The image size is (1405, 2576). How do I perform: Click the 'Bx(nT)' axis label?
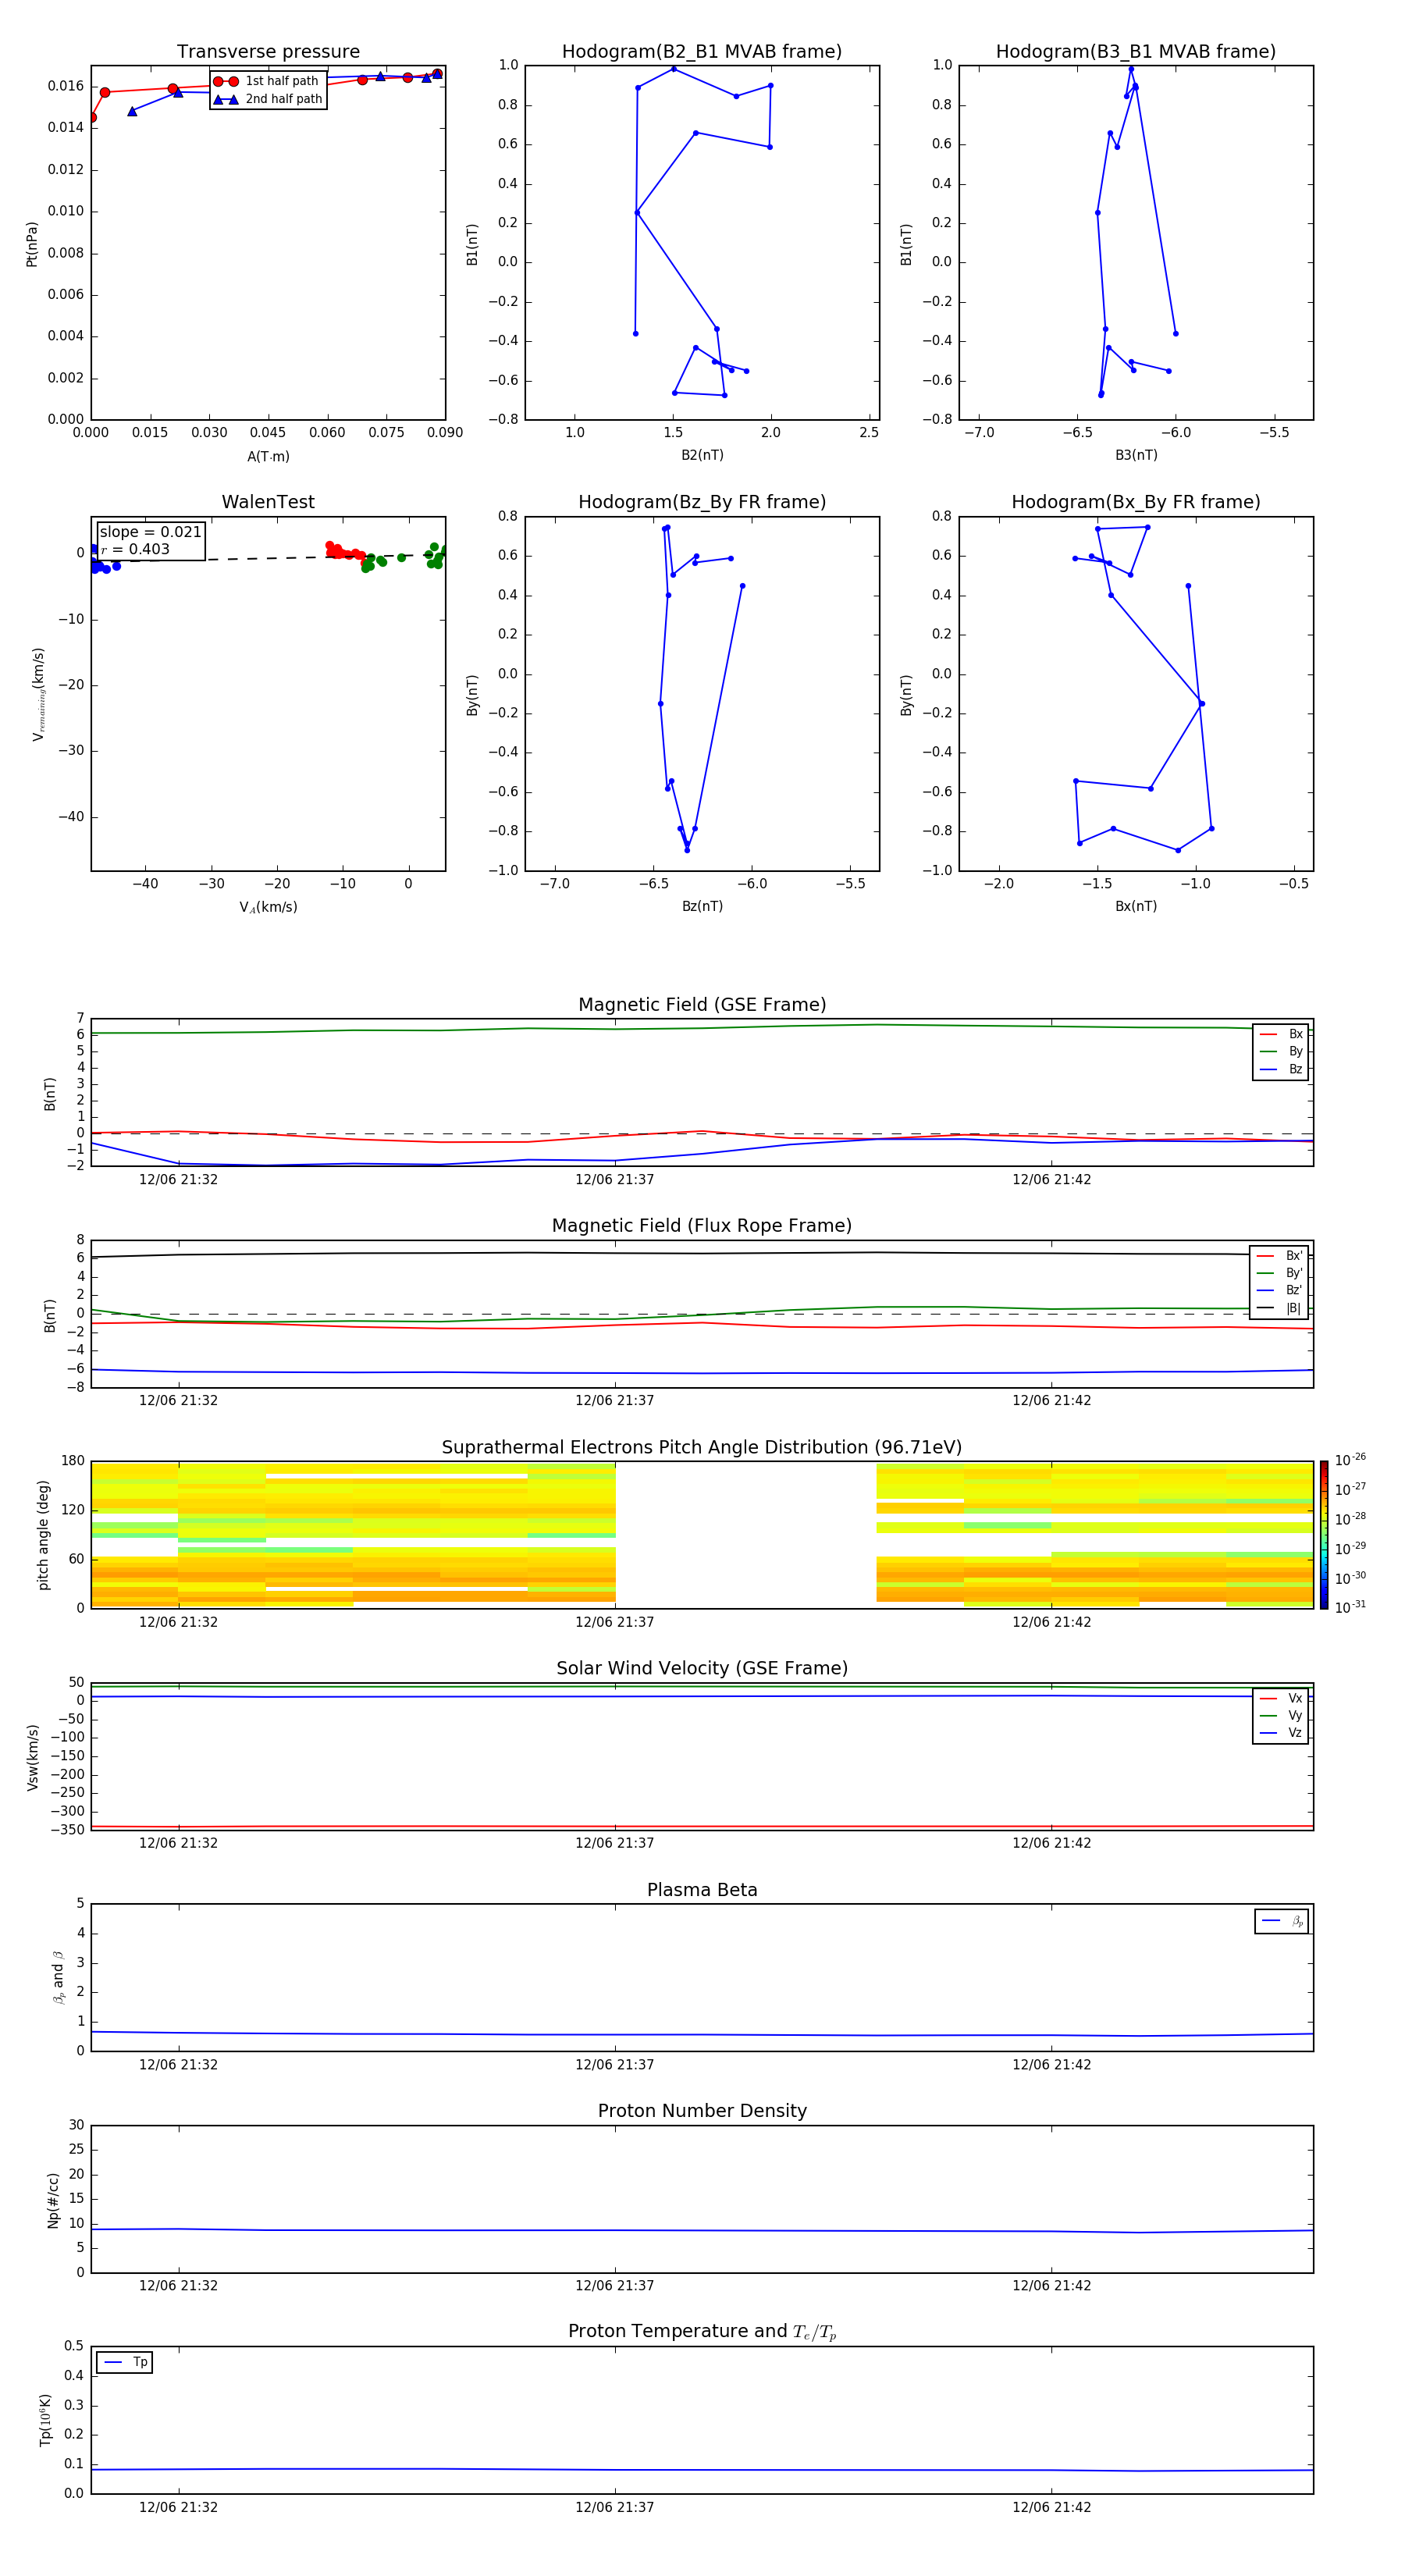1136,906
